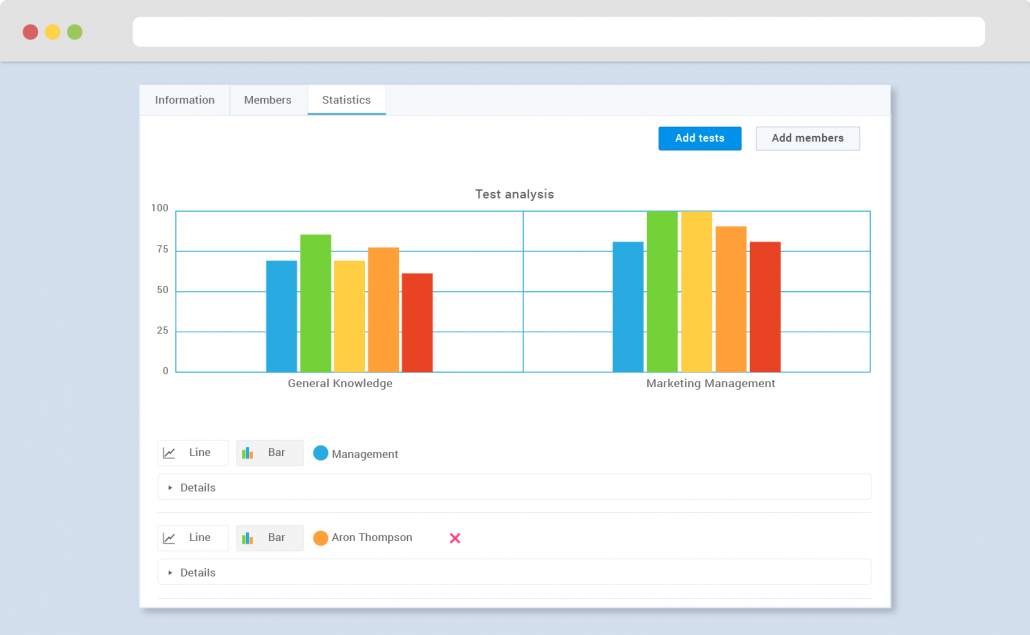
Task: Click the yellow window minimize dot
Action: coord(53,32)
